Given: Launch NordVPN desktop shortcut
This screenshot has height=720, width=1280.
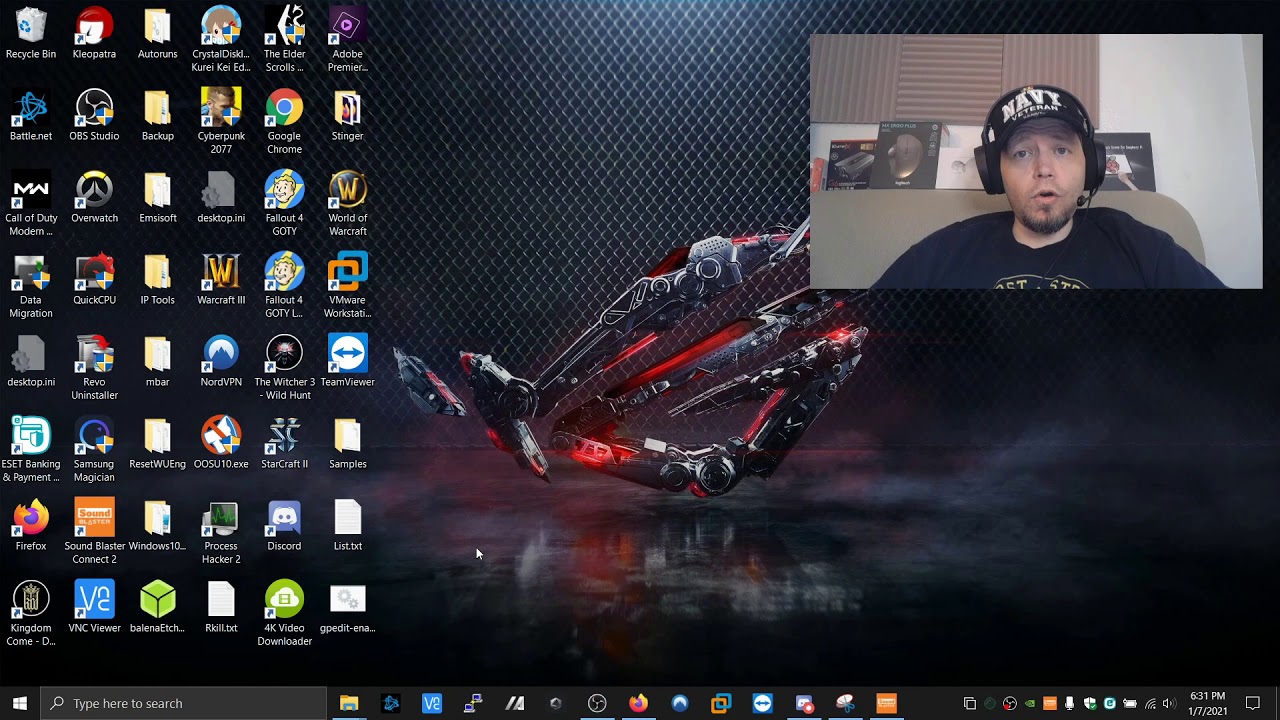Looking at the screenshot, I should click(221, 362).
